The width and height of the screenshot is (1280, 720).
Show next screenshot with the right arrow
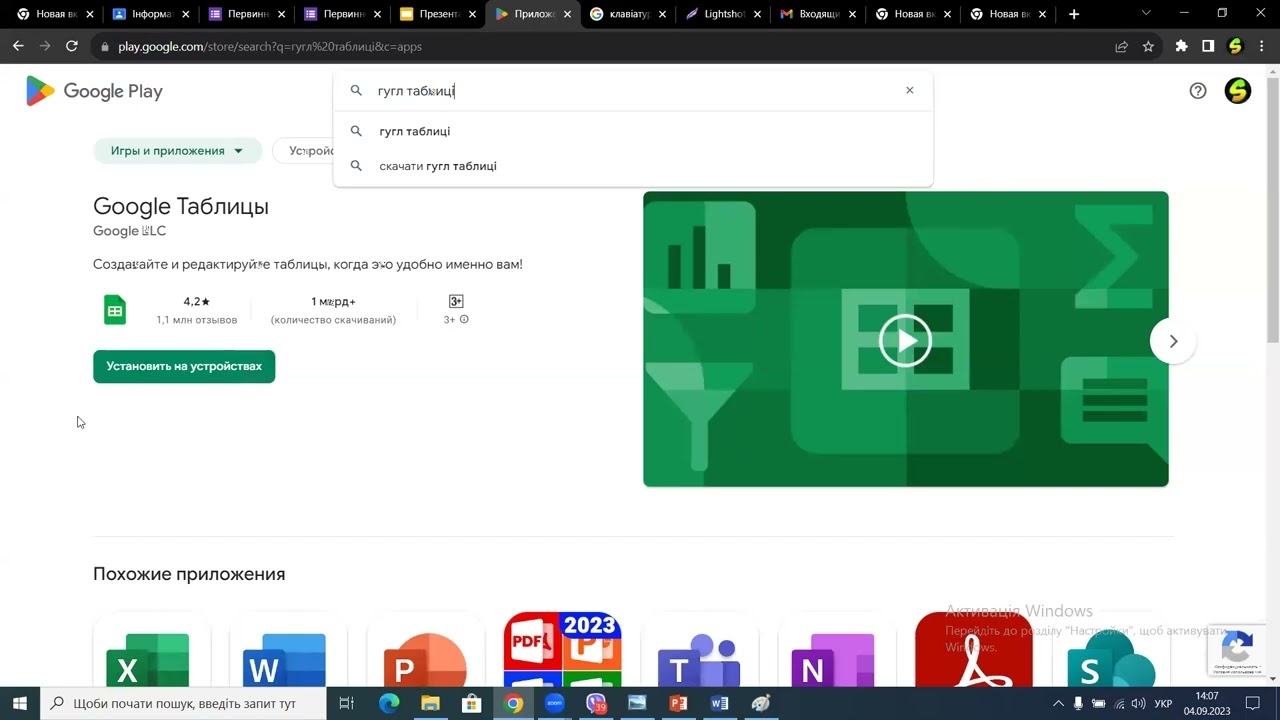(1173, 341)
